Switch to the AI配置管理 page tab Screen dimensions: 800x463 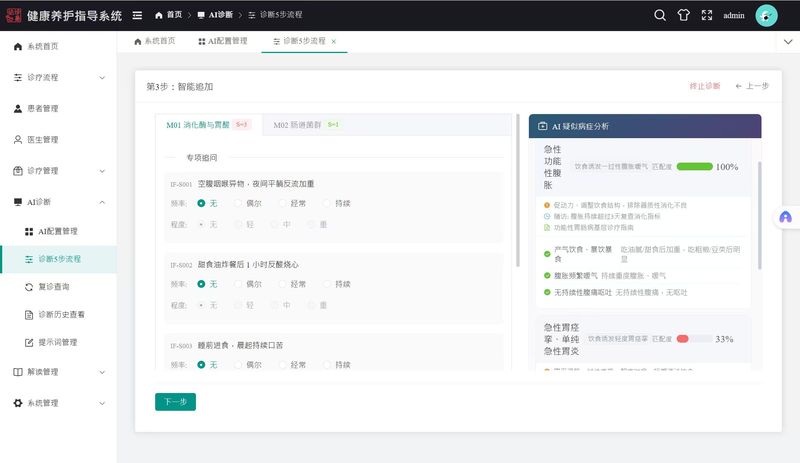click(x=223, y=41)
